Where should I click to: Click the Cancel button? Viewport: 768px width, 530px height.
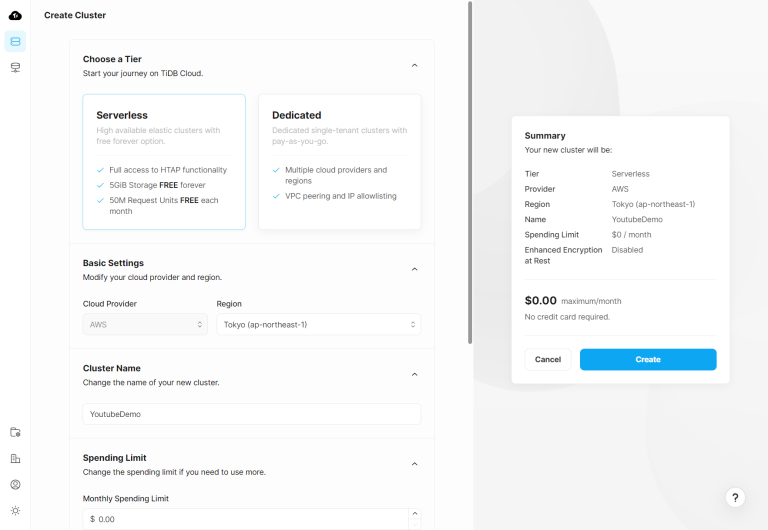pos(548,360)
